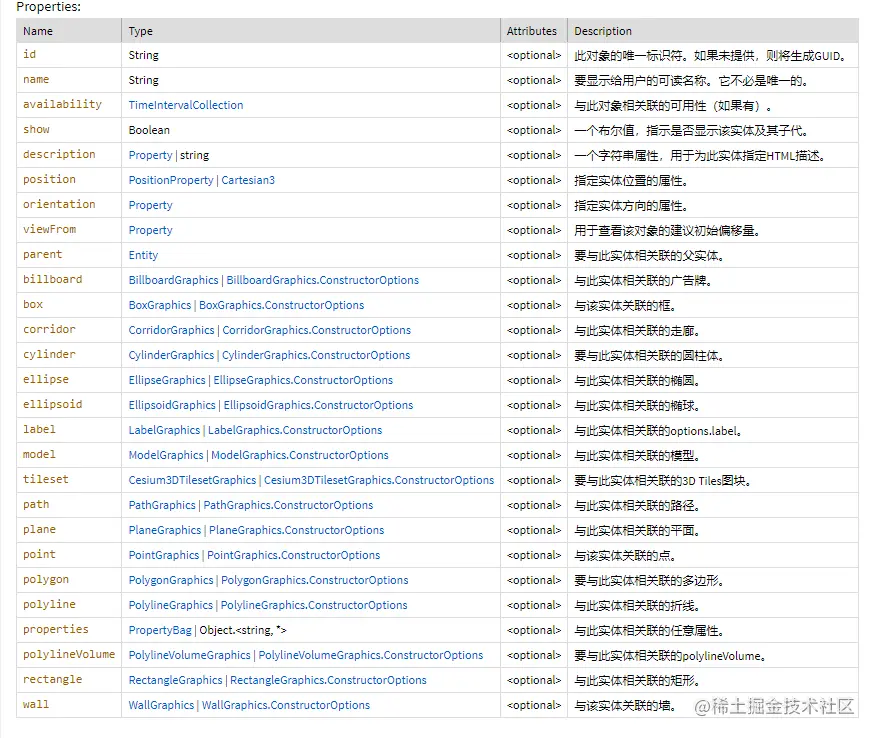Click the 'Properties:' heading text
Viewport: 876px width, 738px height.
pyautogui.click(x=49, y=7)
